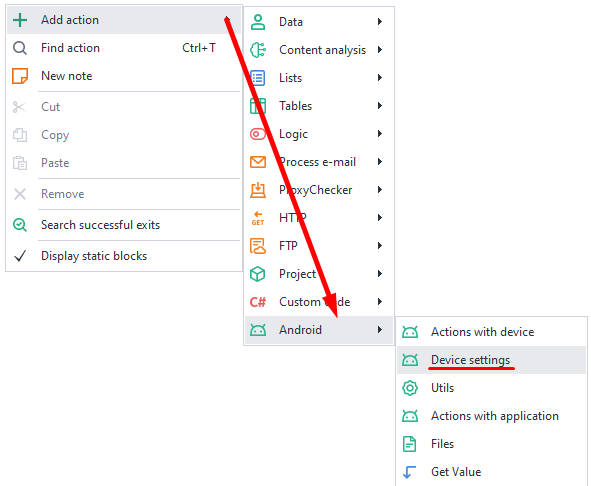
Task: Click the green plus Add action icon
Action: [20, 20]
